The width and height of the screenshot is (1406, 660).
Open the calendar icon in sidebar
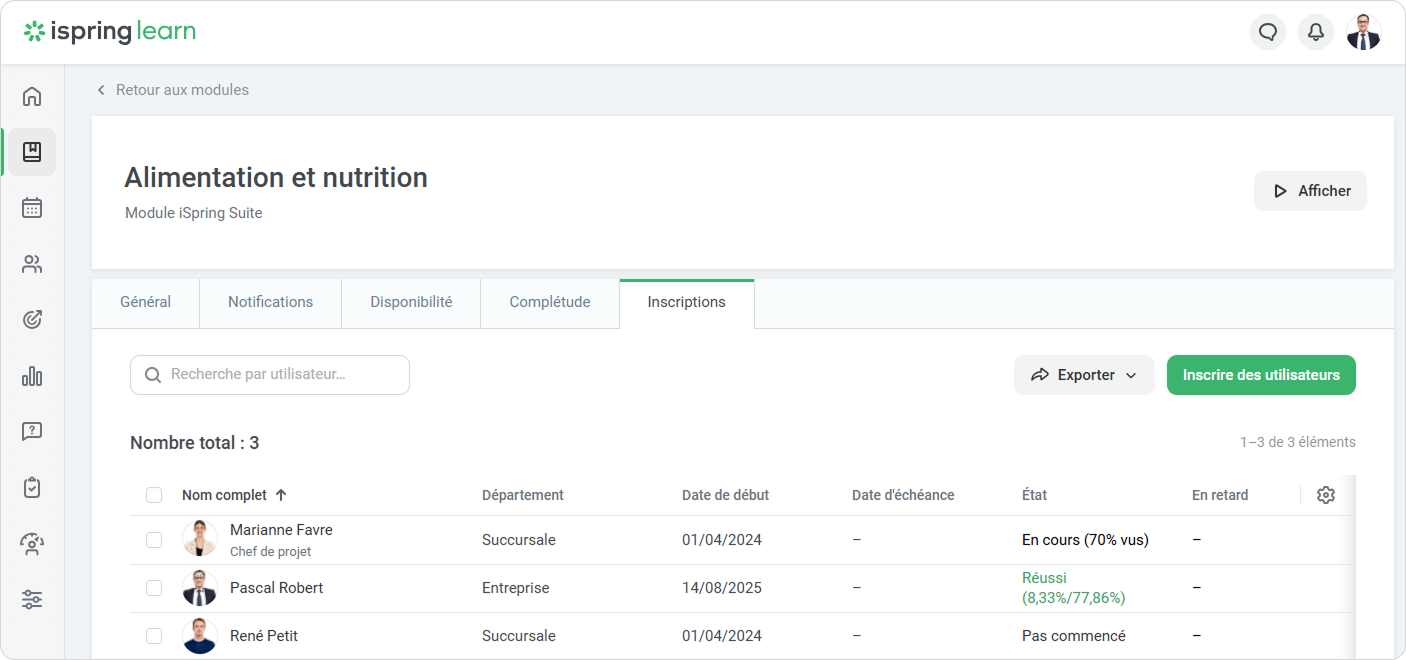click(32, 208)
